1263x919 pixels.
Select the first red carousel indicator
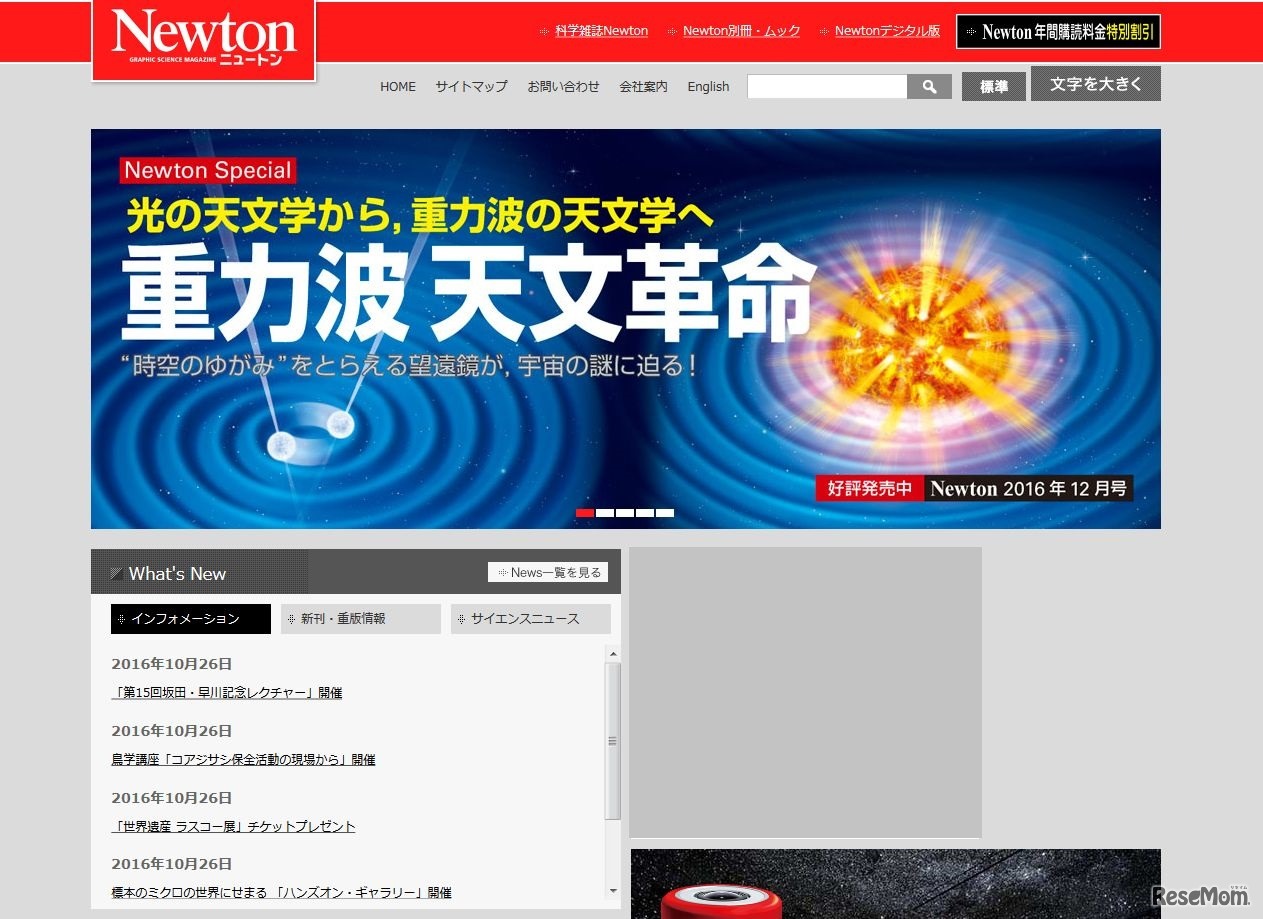pos(585,513)
